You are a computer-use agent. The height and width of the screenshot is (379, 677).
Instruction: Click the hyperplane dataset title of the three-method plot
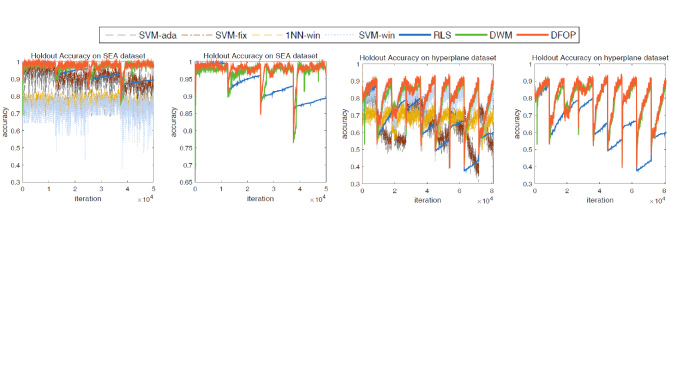[600, 57]
